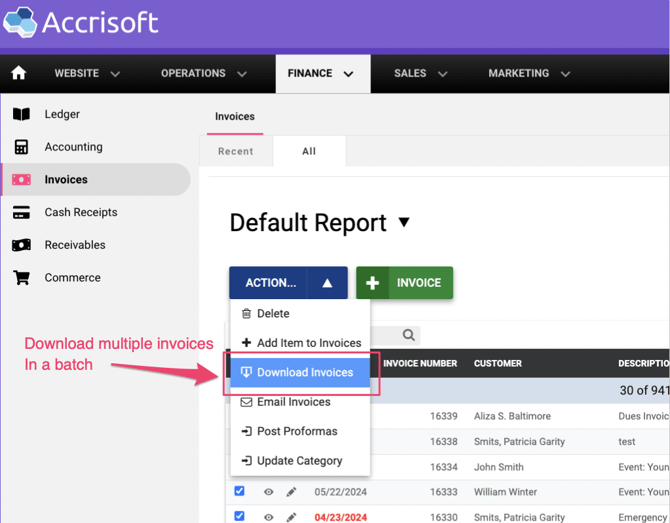This screenshot has height=523, width=670.
Task: Open Ledger from the sidebar
Action: tap(62, 114)
